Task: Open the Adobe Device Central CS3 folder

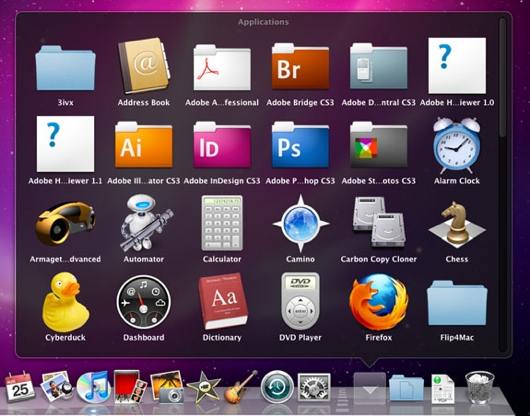Action: point(378,67)
